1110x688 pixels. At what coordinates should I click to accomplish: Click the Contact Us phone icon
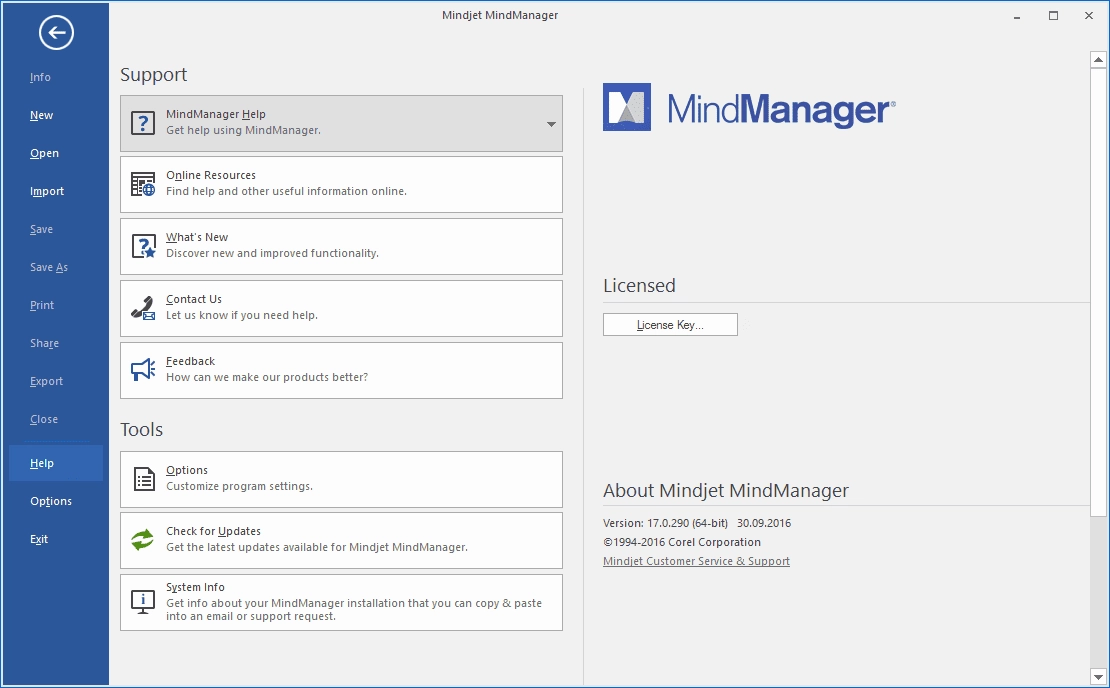click(x=143, y=308)
